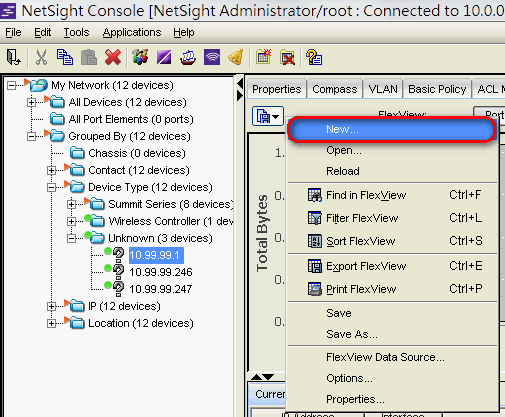Click the right-pointing panel expand arrow
Screen dimensions: 505x417
tap(240, 96)
